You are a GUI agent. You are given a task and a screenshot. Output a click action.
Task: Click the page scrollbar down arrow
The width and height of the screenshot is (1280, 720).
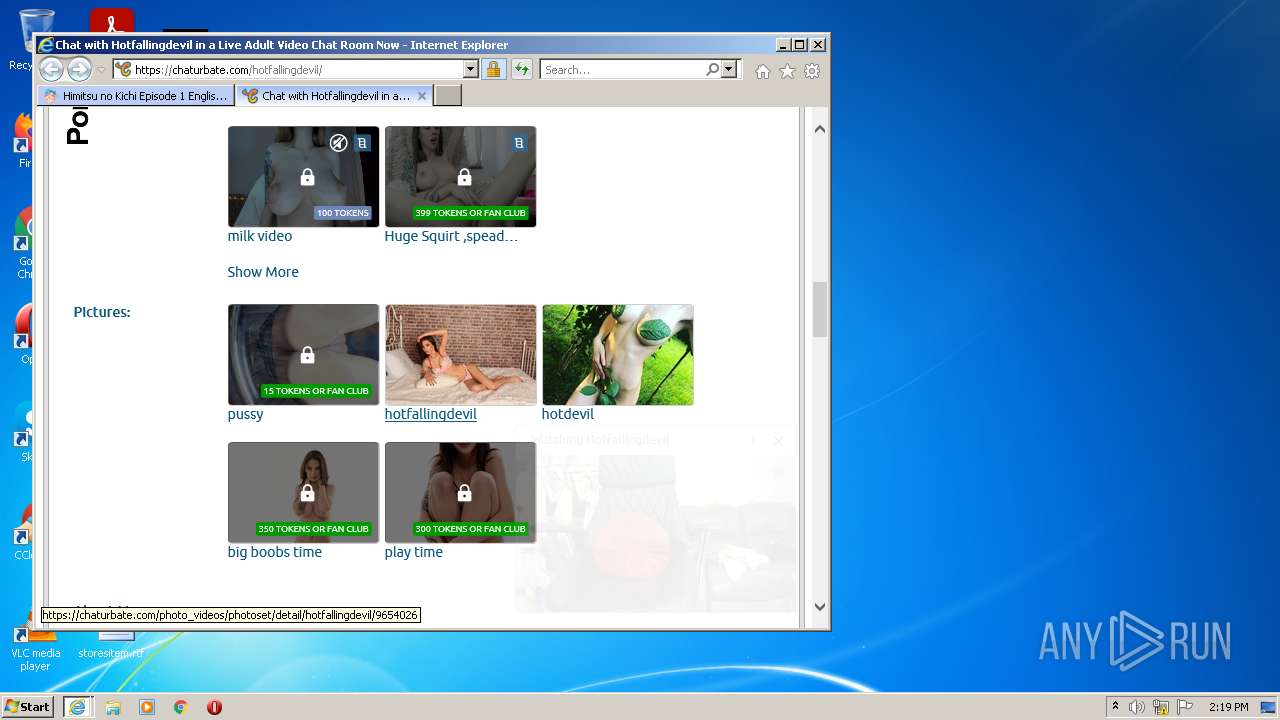tap(820, 606)
